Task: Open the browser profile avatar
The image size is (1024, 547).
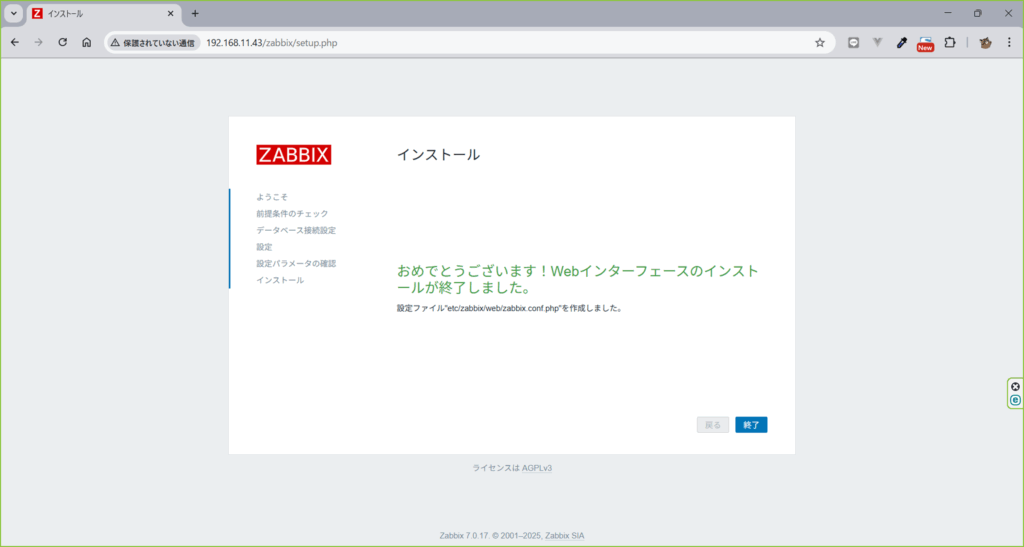Action: [985, 42]
